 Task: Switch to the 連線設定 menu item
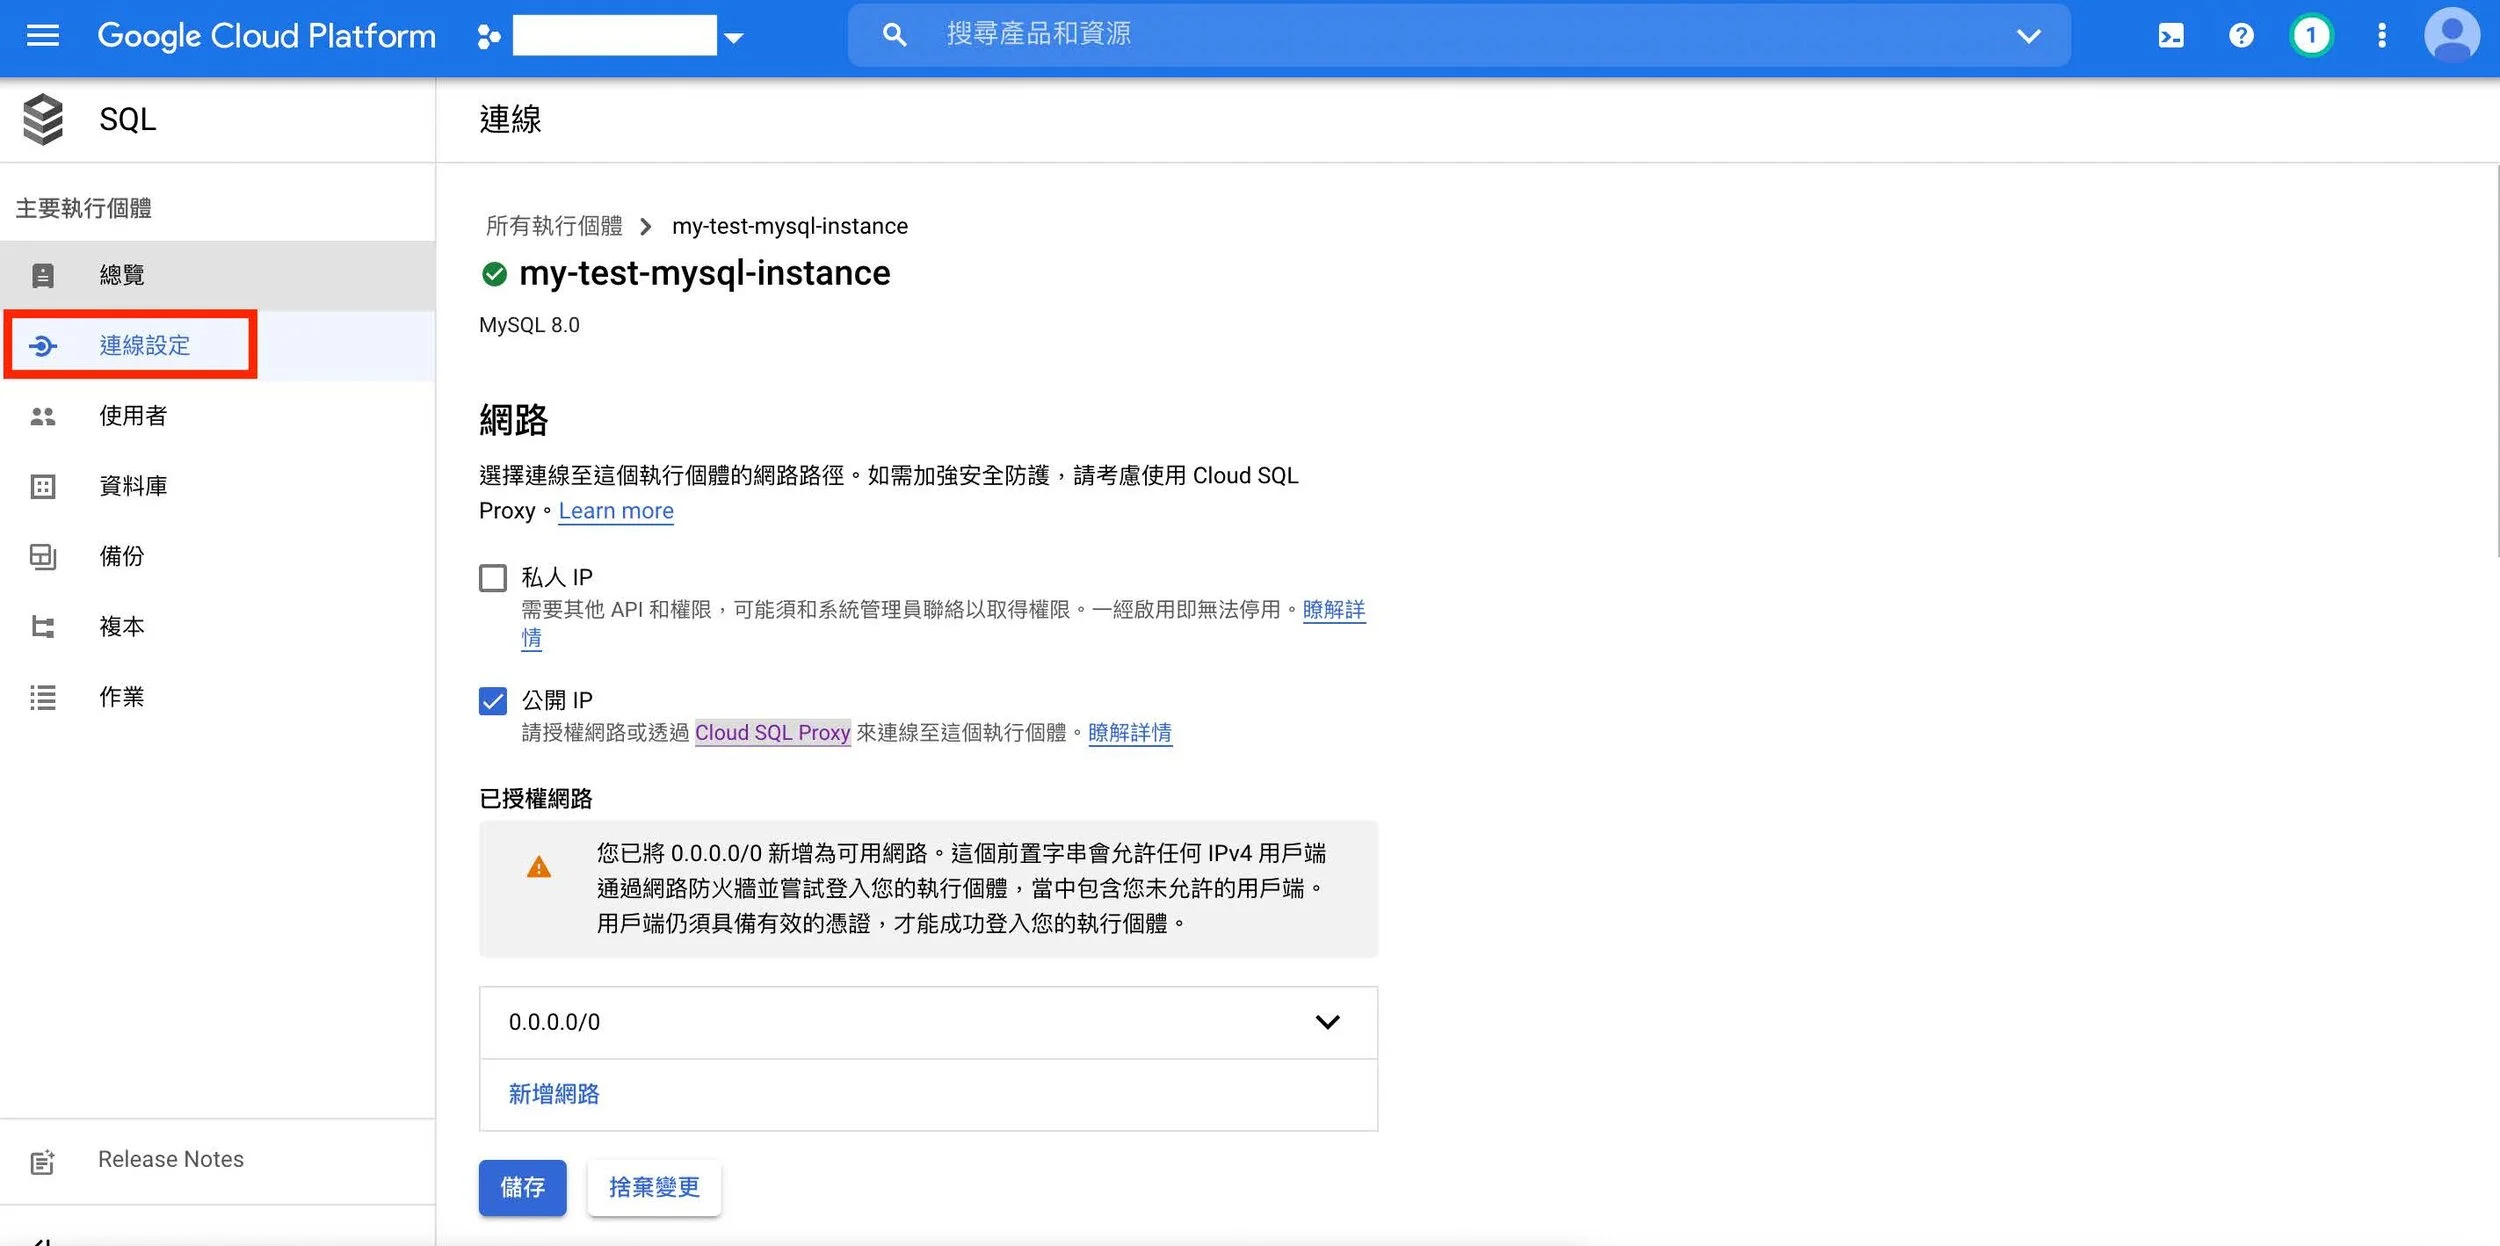(x=142, y=345)
